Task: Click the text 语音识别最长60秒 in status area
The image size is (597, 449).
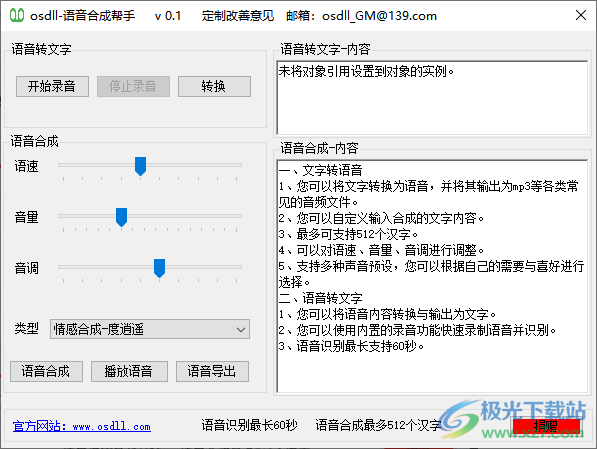Action: coord(249,425)
